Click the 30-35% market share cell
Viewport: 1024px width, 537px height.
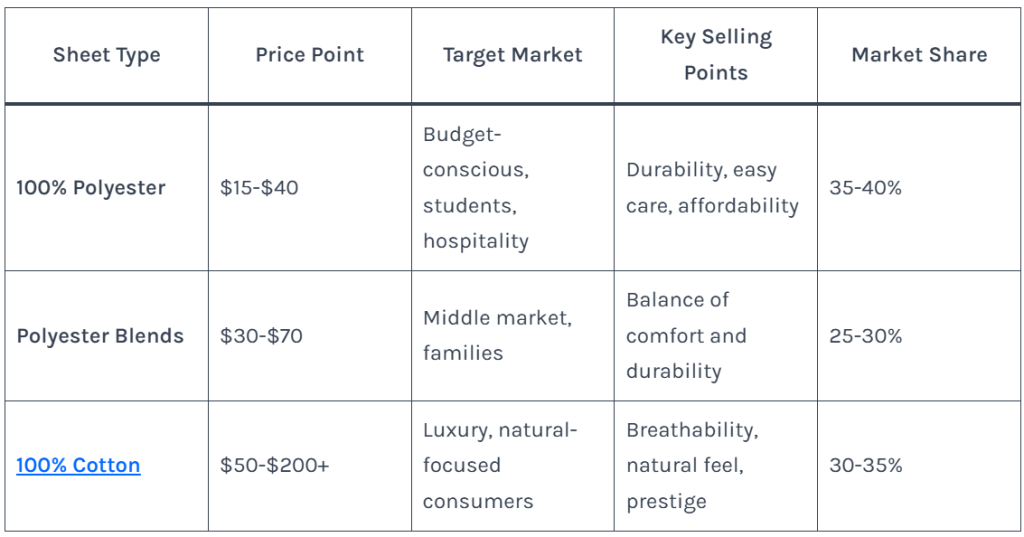[865, 465]
